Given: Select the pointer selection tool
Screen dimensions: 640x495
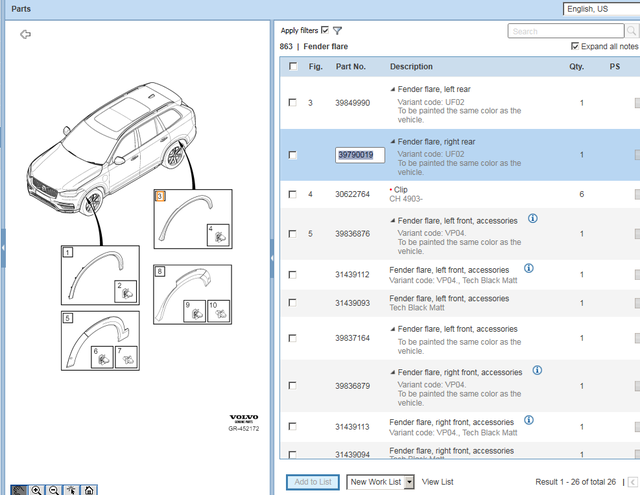Looking at the screenshot, I should point(71,490).
